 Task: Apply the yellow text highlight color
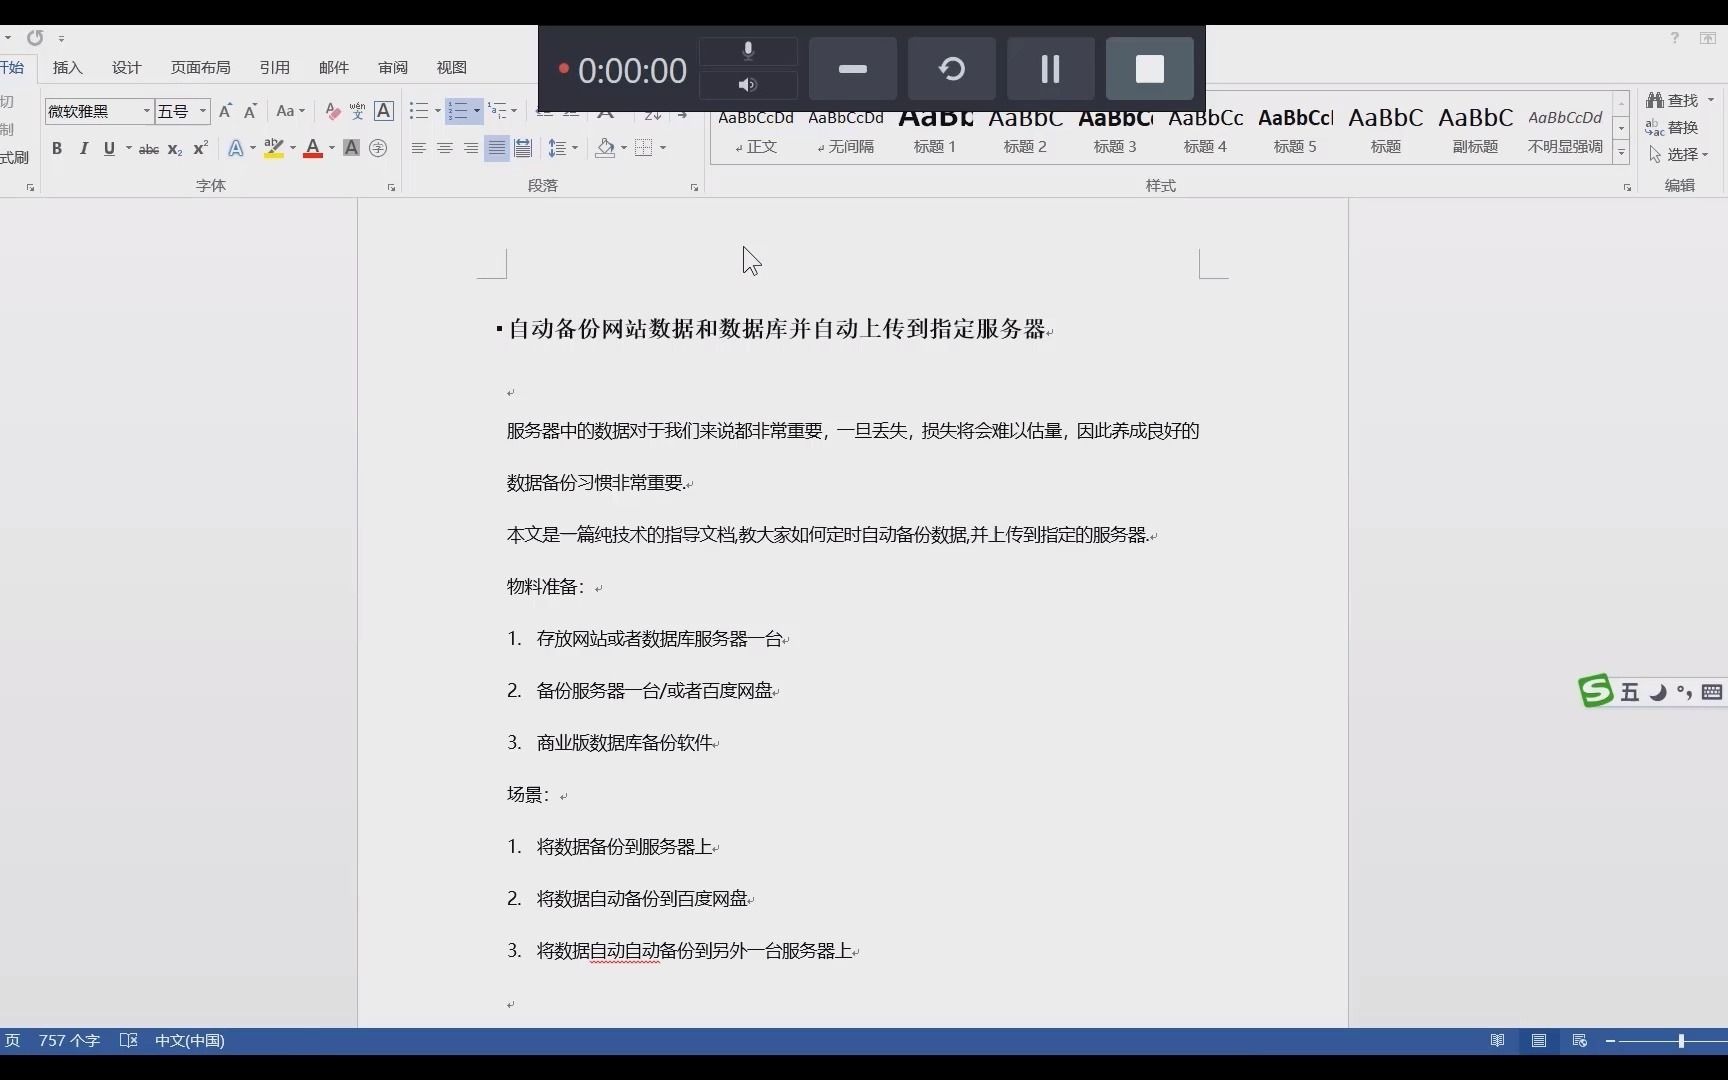click(273, 148)
